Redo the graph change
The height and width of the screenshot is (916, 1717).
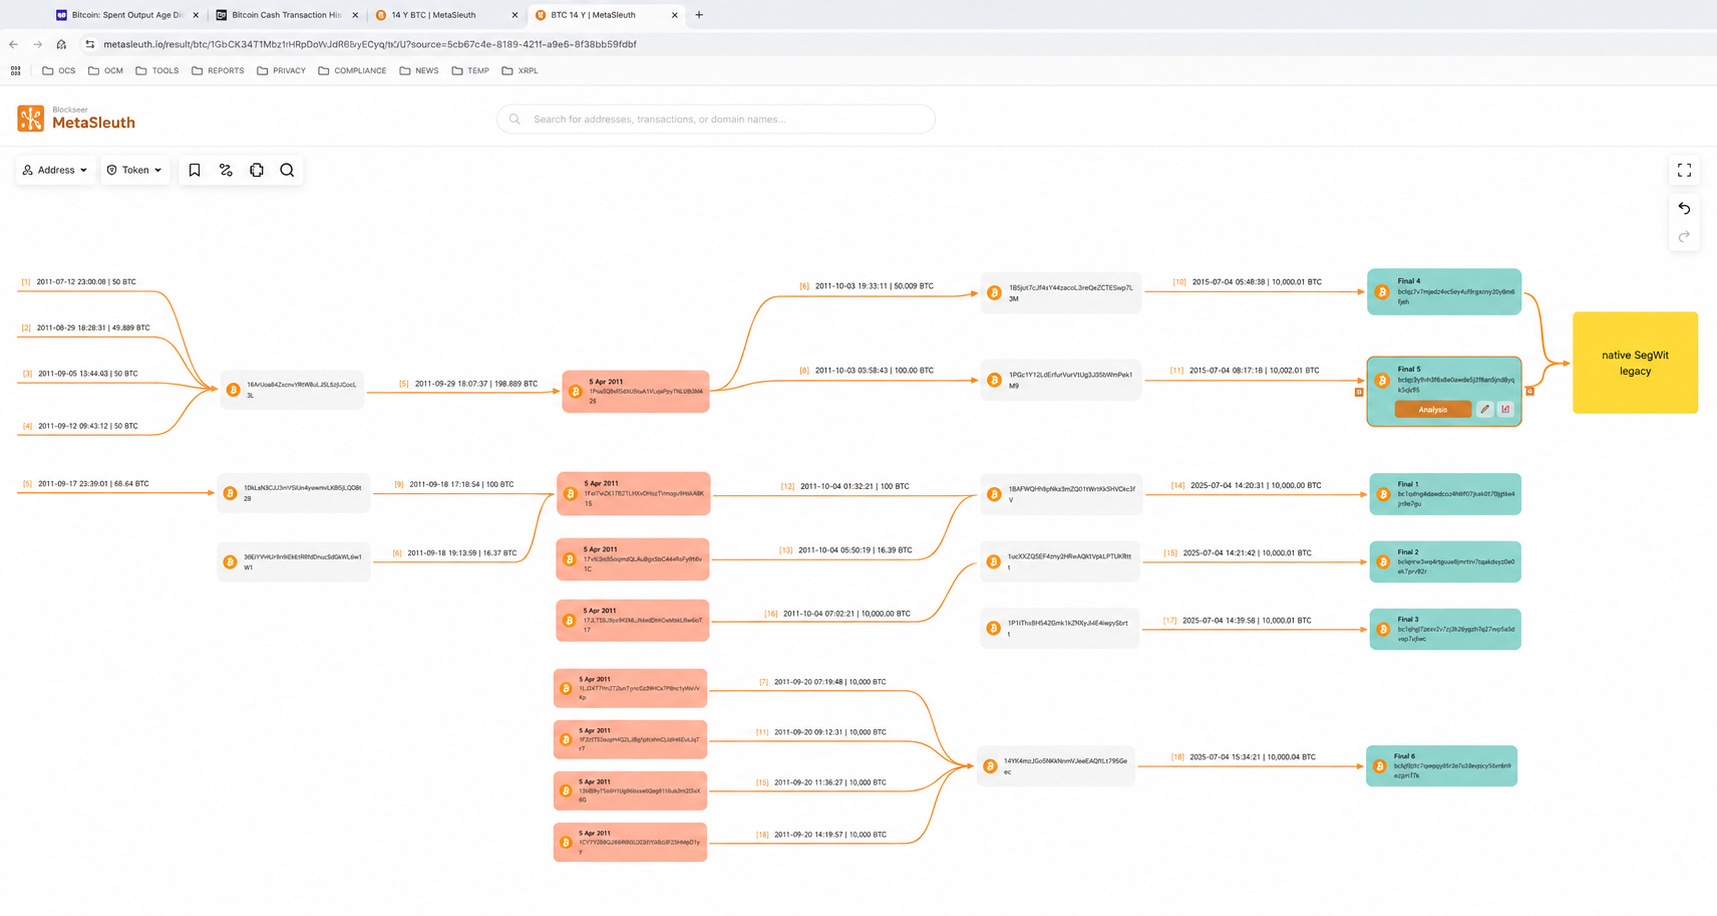click(1684, 236)
